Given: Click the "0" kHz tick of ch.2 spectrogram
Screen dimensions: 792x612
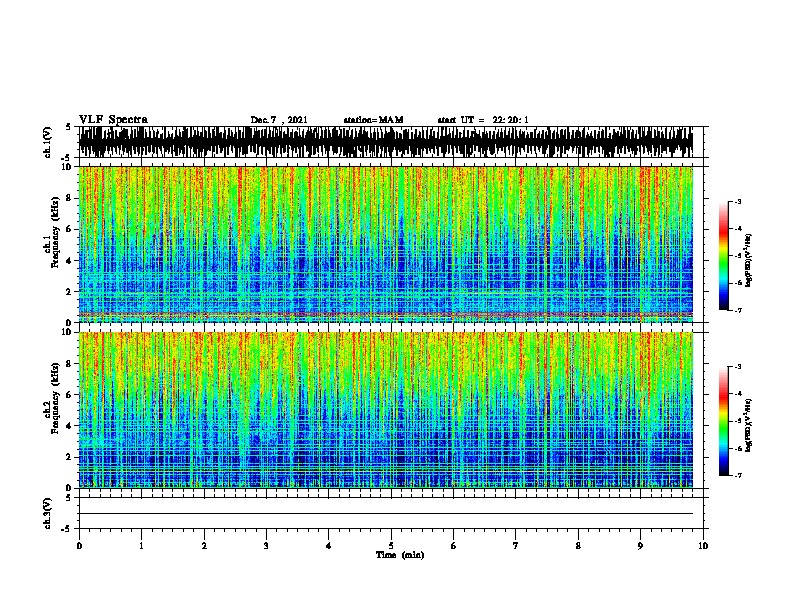Looking at the screenshot, I should (x=70, y=488).
